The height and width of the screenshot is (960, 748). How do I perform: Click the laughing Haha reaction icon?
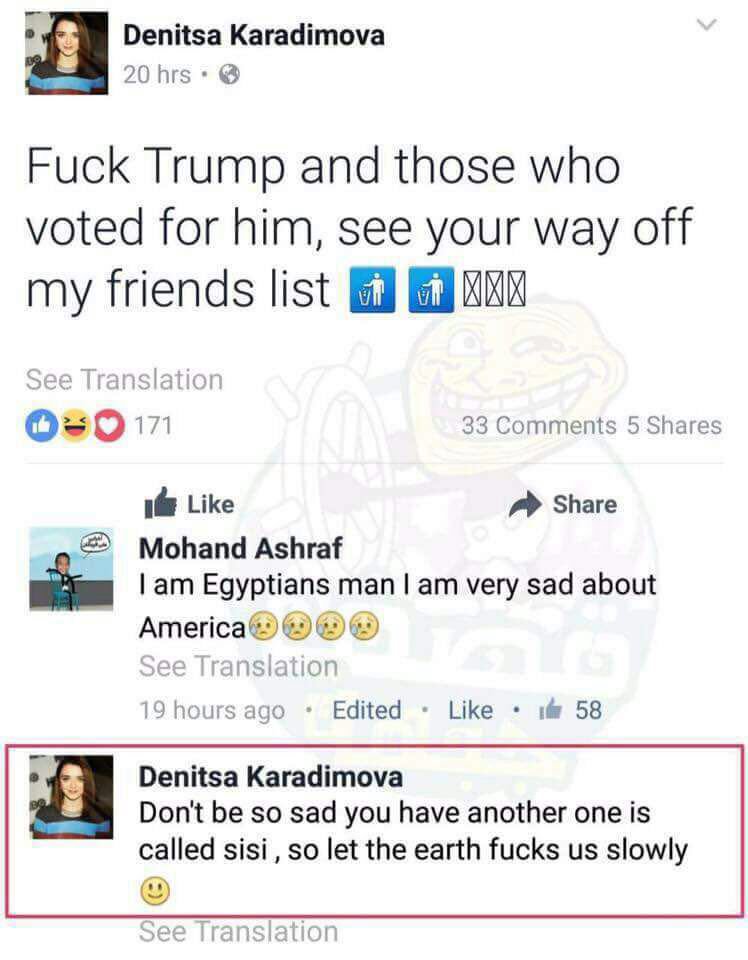[75, 425]
